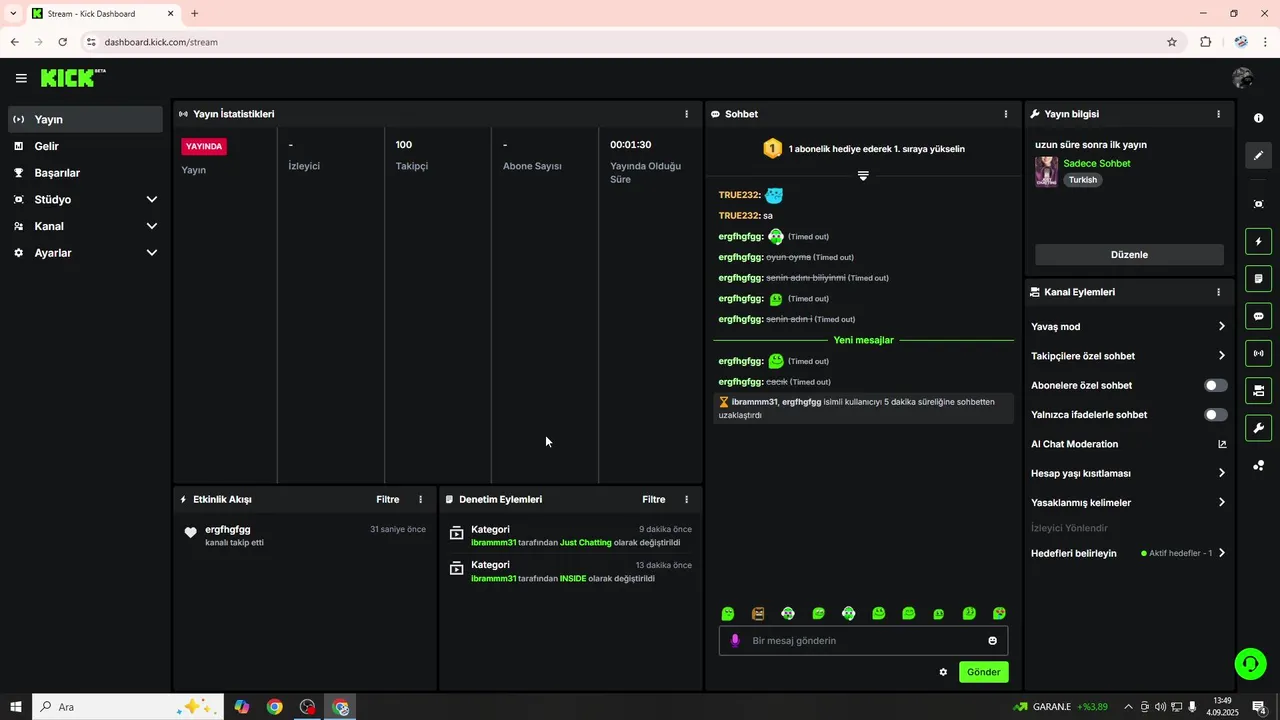The image size is (1280, 720).
Task: Click the collapse arrow below the gift banner
Action: point(863,175)
